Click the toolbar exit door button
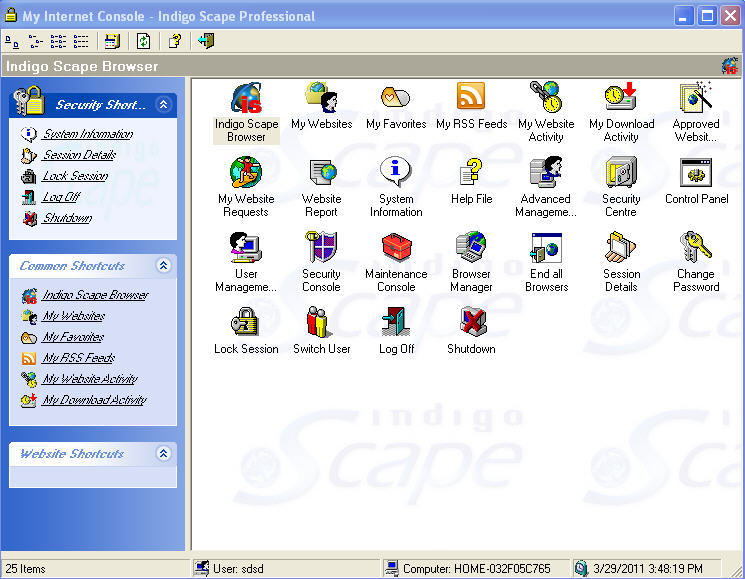The image size is (745, 579). [x=206, y=41]
